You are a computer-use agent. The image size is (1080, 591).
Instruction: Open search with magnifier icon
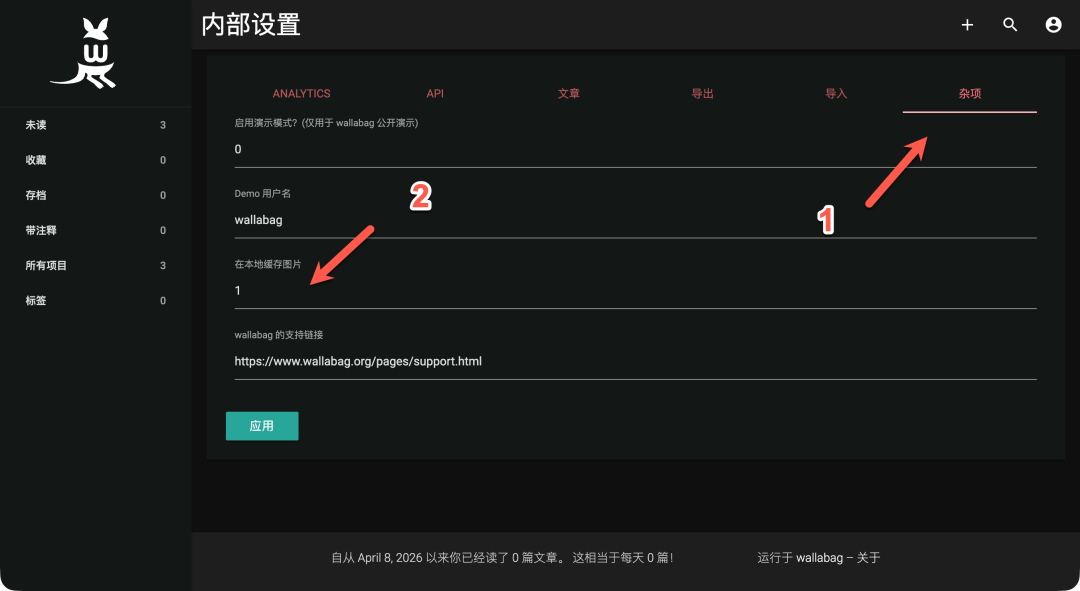point(1010,25)
